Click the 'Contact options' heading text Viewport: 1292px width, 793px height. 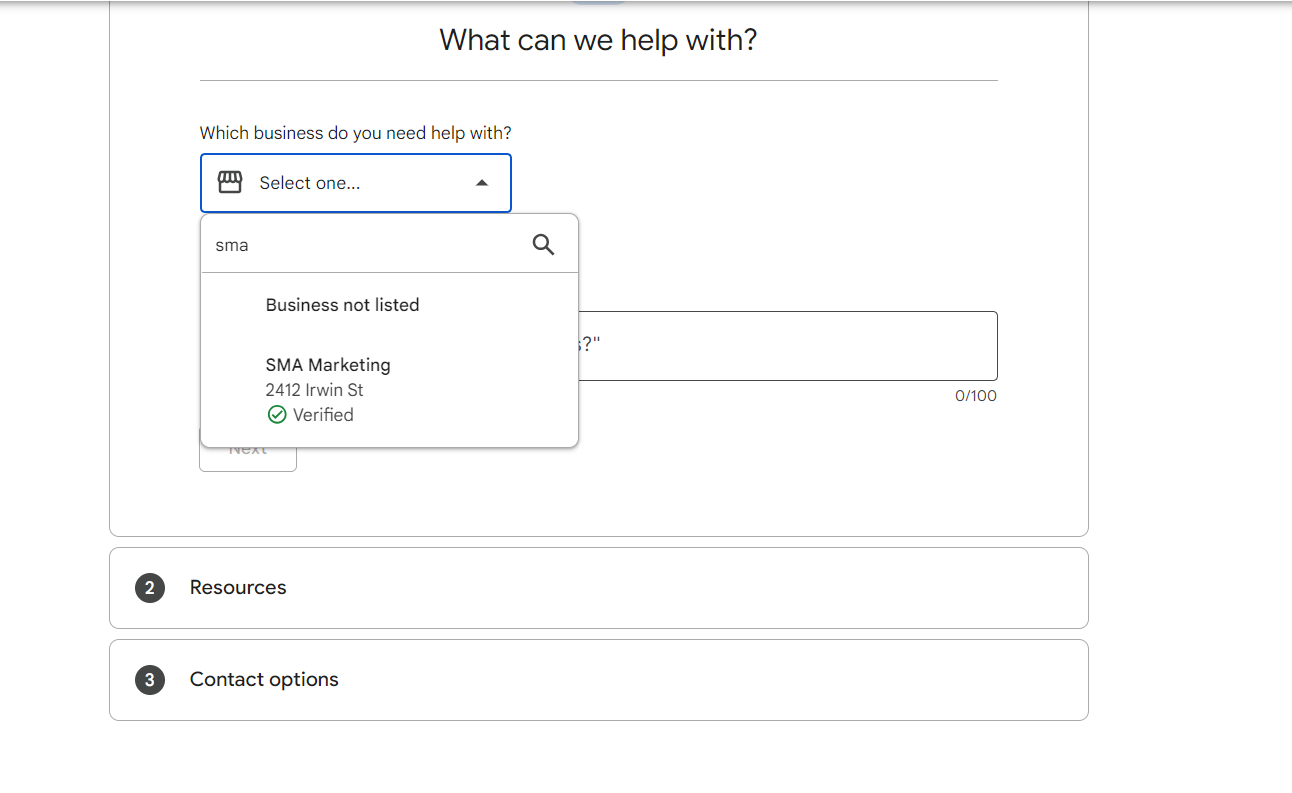264,680
